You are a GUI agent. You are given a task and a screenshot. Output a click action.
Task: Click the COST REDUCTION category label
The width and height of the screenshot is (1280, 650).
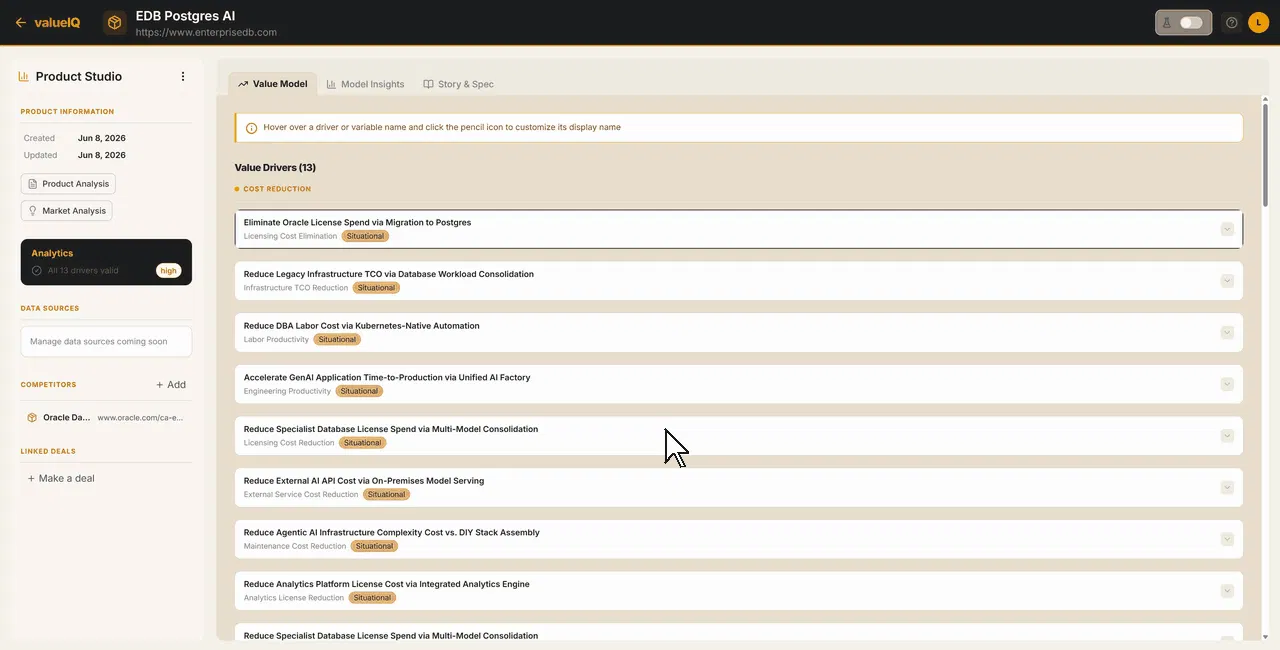pyautogui.click(x=277, y=189)
